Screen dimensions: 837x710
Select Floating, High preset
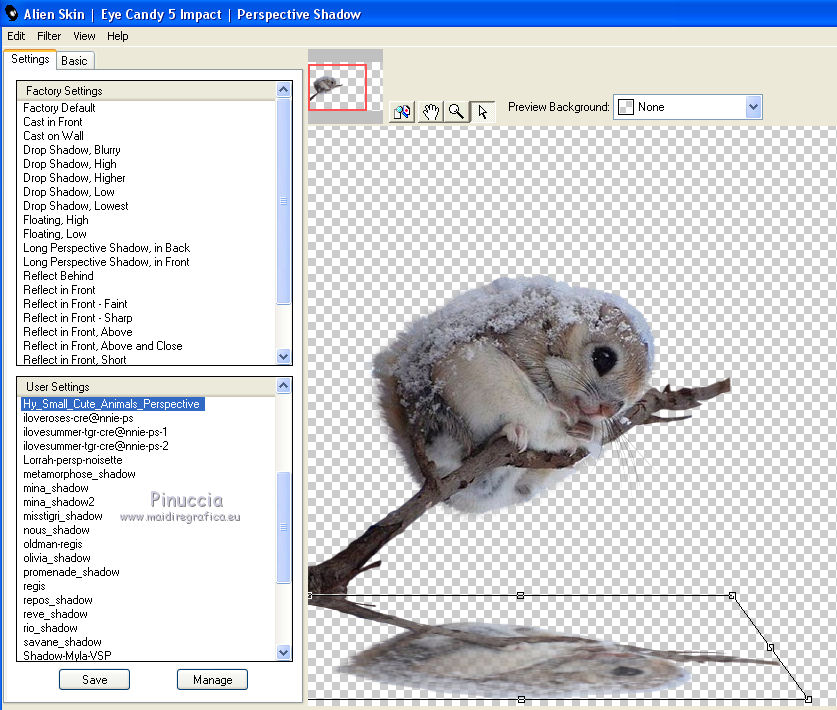(56, 220)
